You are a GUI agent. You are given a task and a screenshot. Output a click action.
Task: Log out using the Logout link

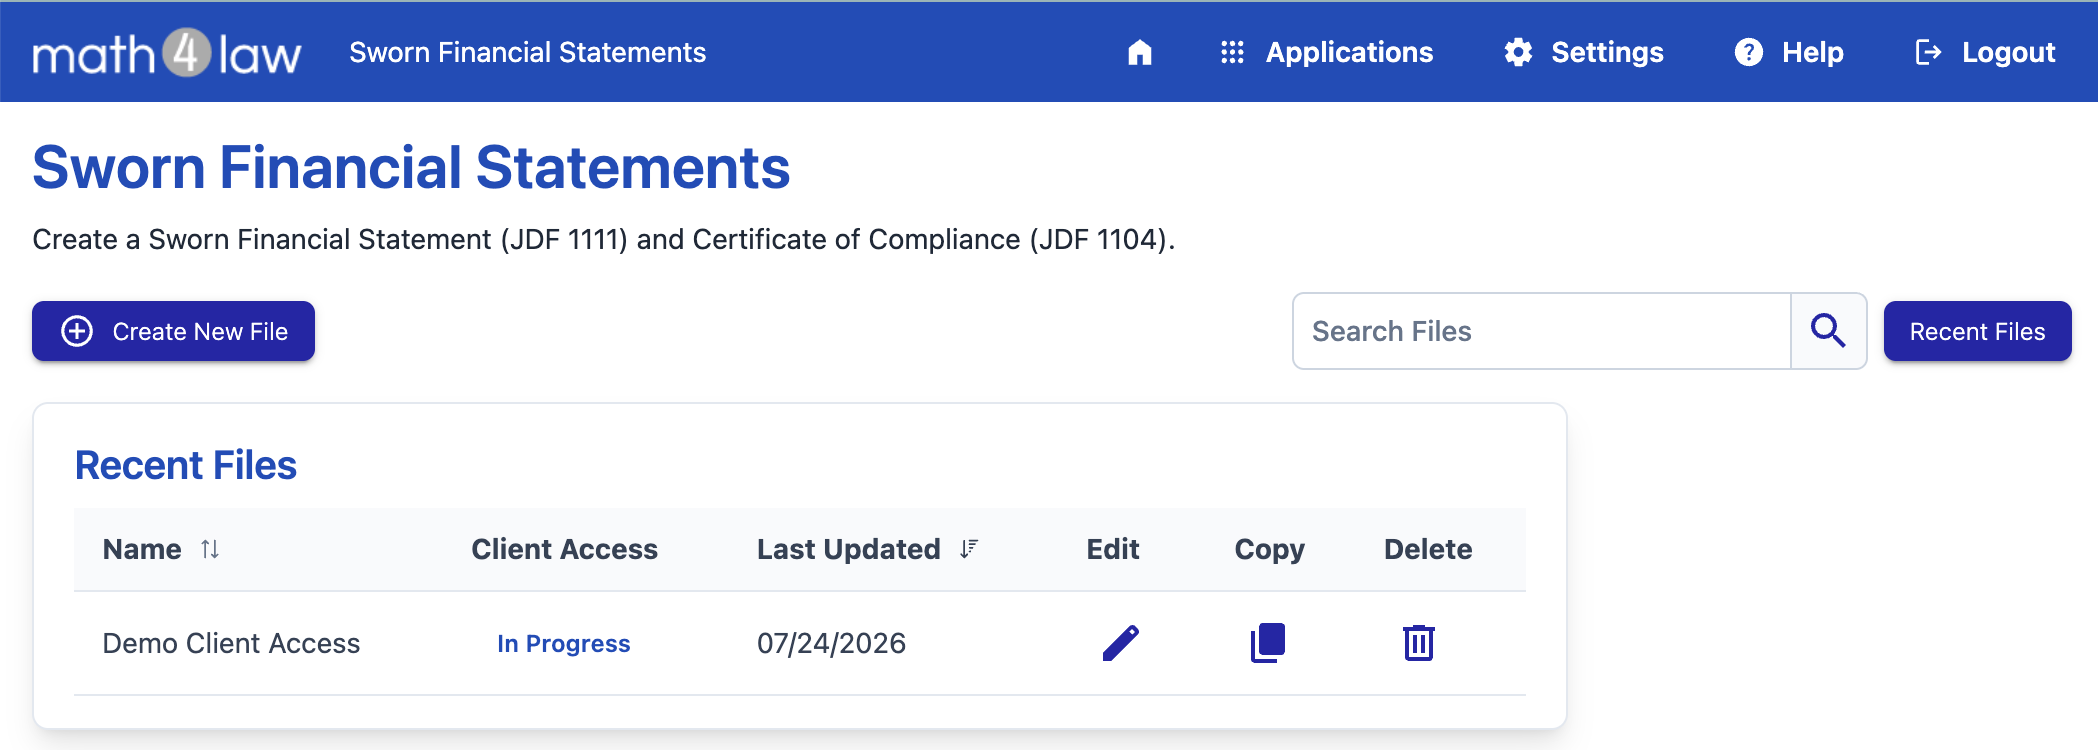[1985, 52]
